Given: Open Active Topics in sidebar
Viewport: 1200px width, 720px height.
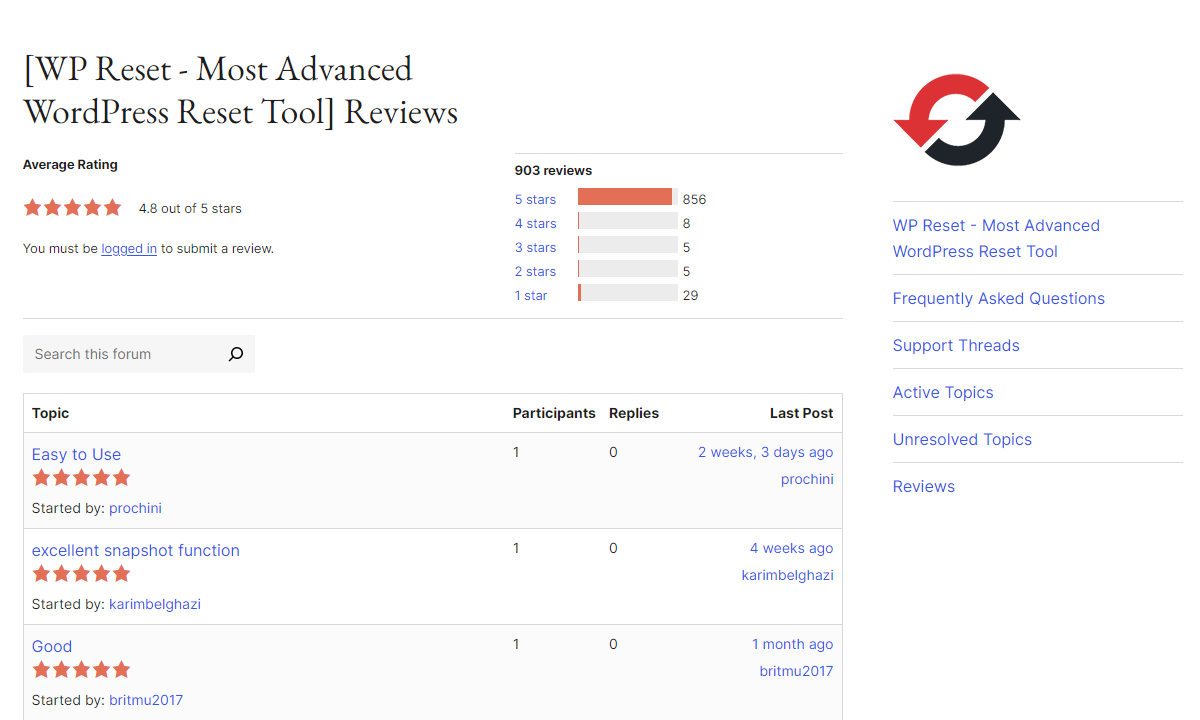Looking at the screenshot, I should tap(943, 392).
